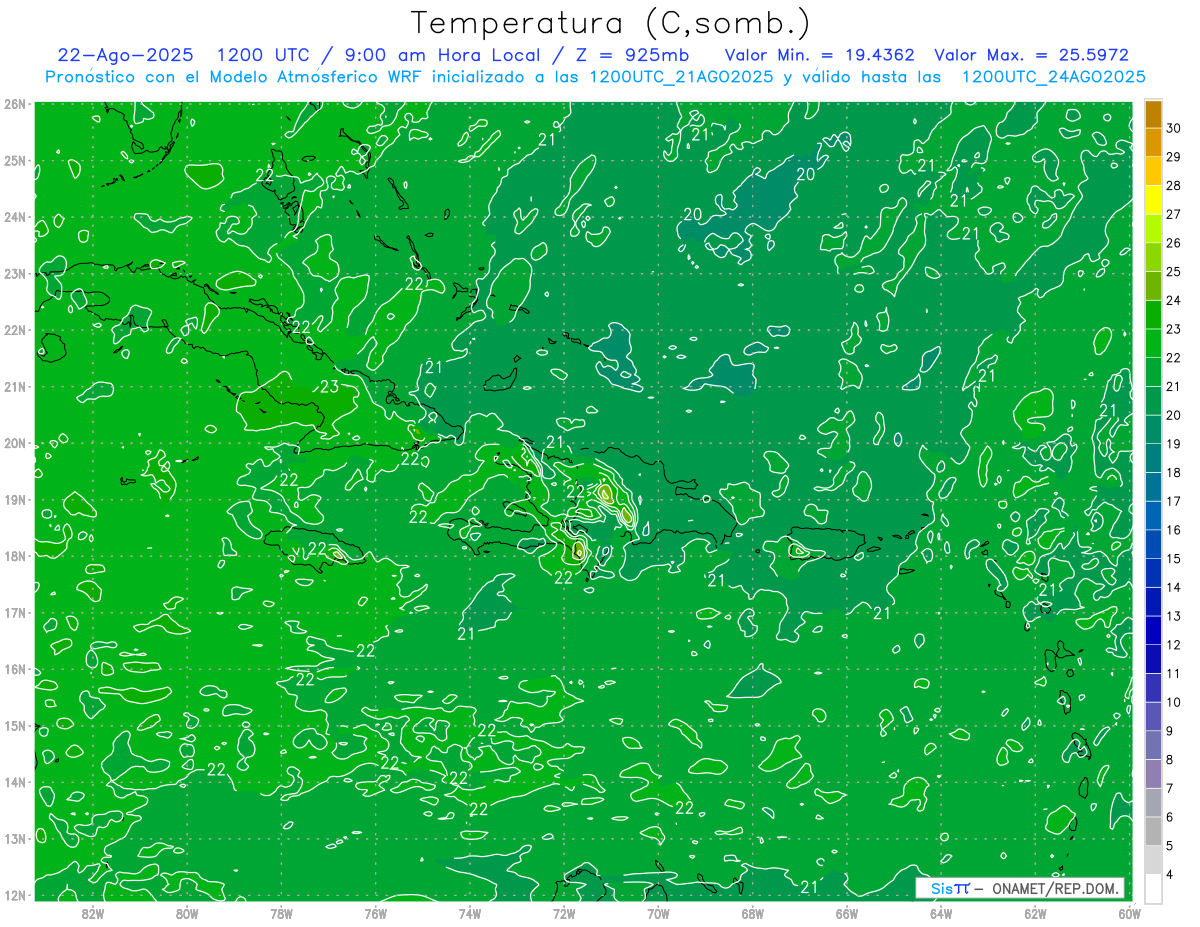Click the '25N' latitude label
The width and height of the screenshot is (1200, 927).
click(15, 160)
